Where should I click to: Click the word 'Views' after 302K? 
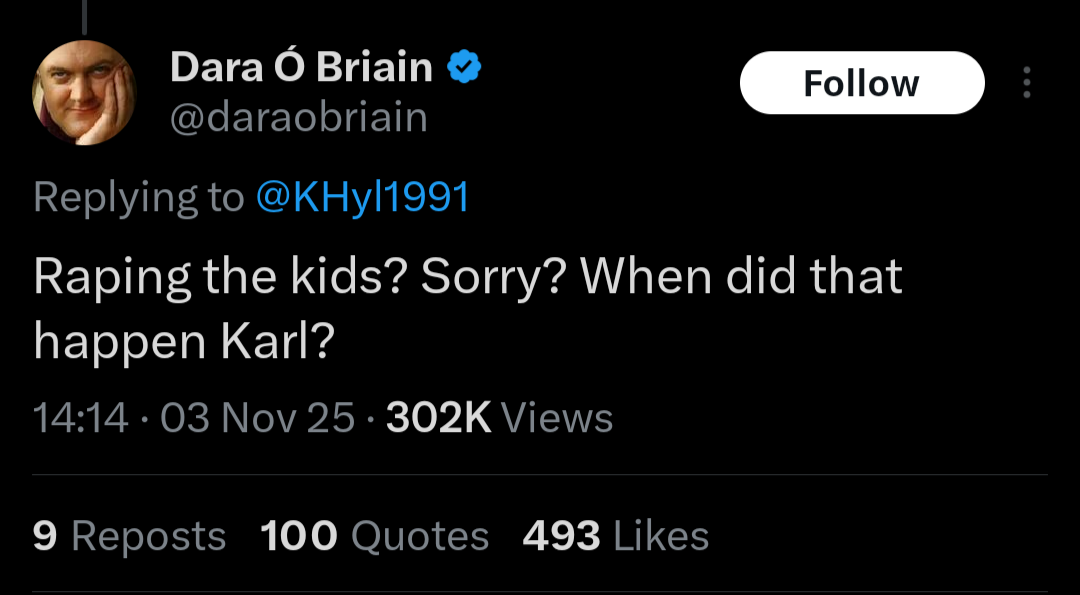[x=557, y=417]
